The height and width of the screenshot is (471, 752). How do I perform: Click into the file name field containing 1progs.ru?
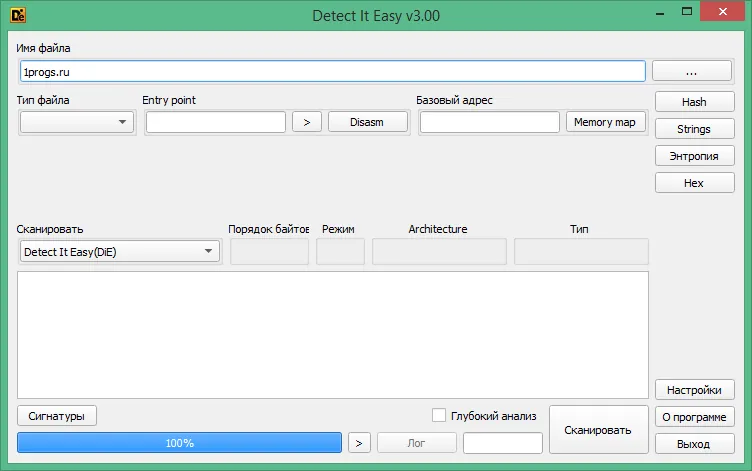pyautogui.click(x=332, y=71)
